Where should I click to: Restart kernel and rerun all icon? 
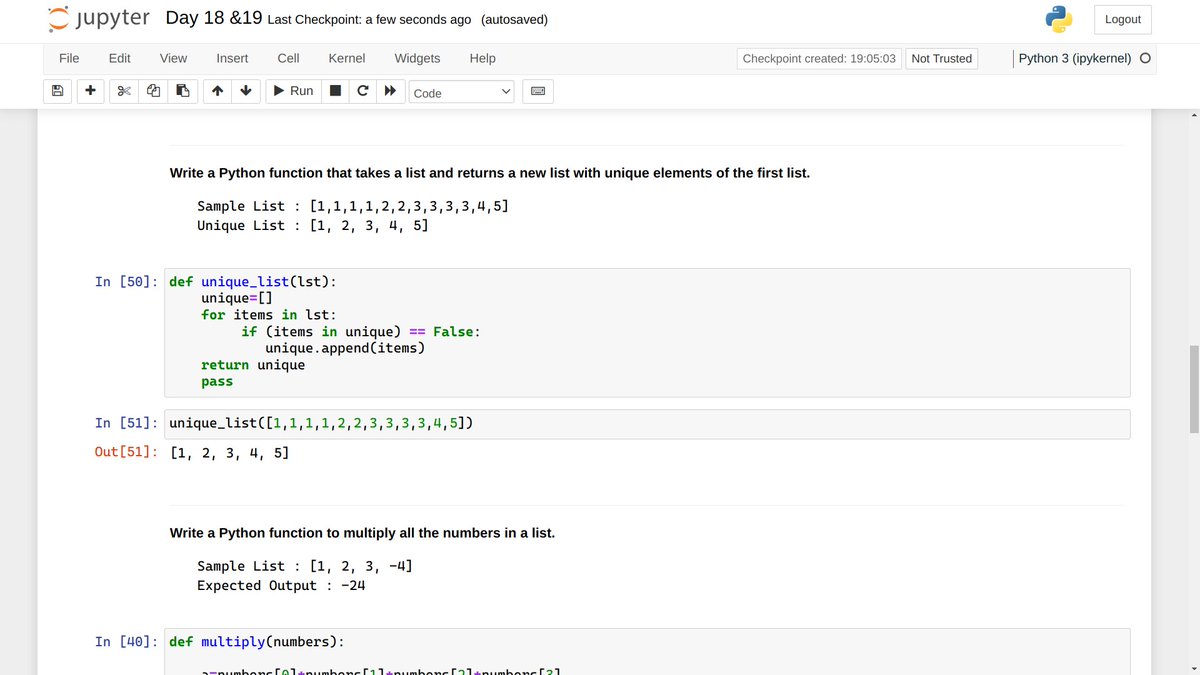[x=391, y=91]
